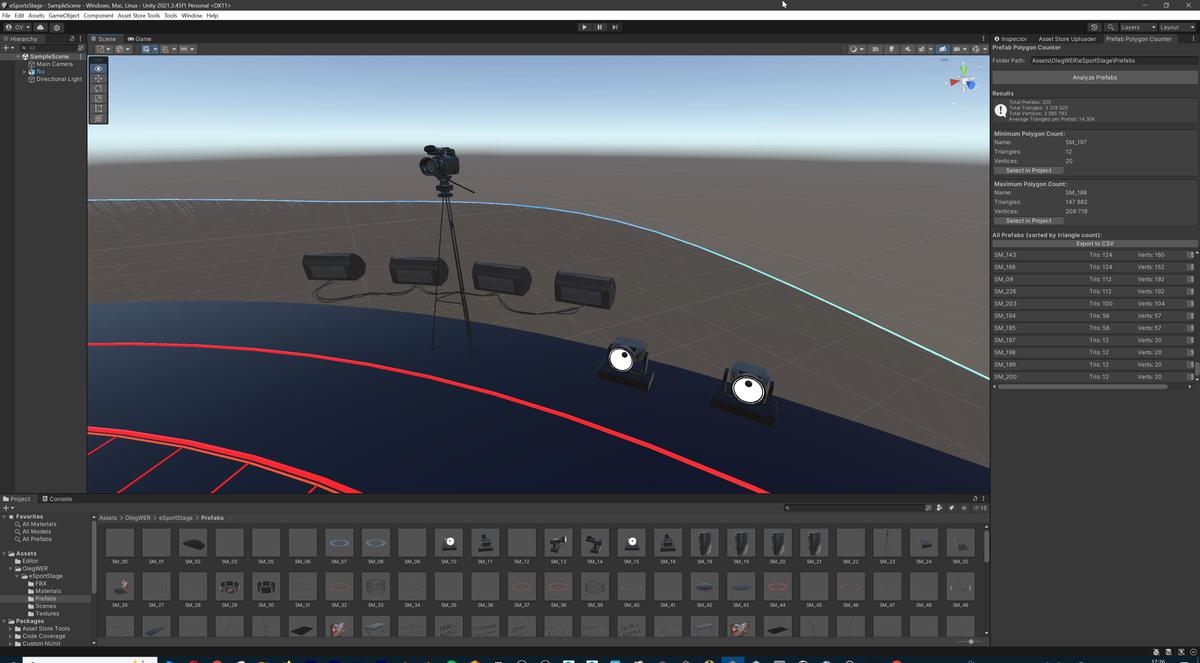Click Select in Project under Minimum Polygon Count
This screenshot has height=663, width=1200.
coord(1027,171)
